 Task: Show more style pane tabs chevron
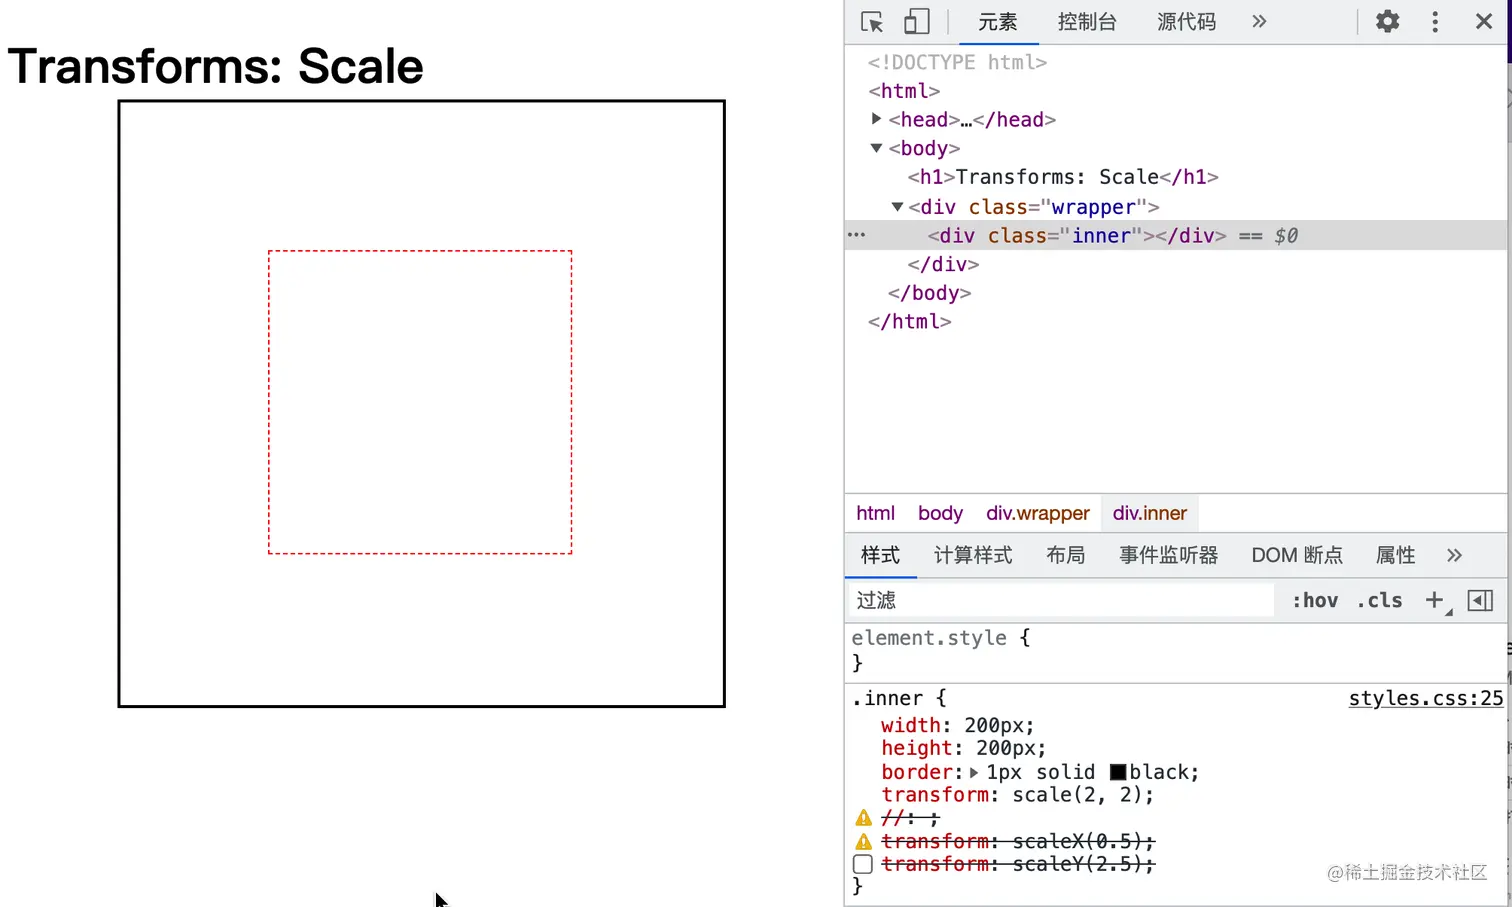1454,555
